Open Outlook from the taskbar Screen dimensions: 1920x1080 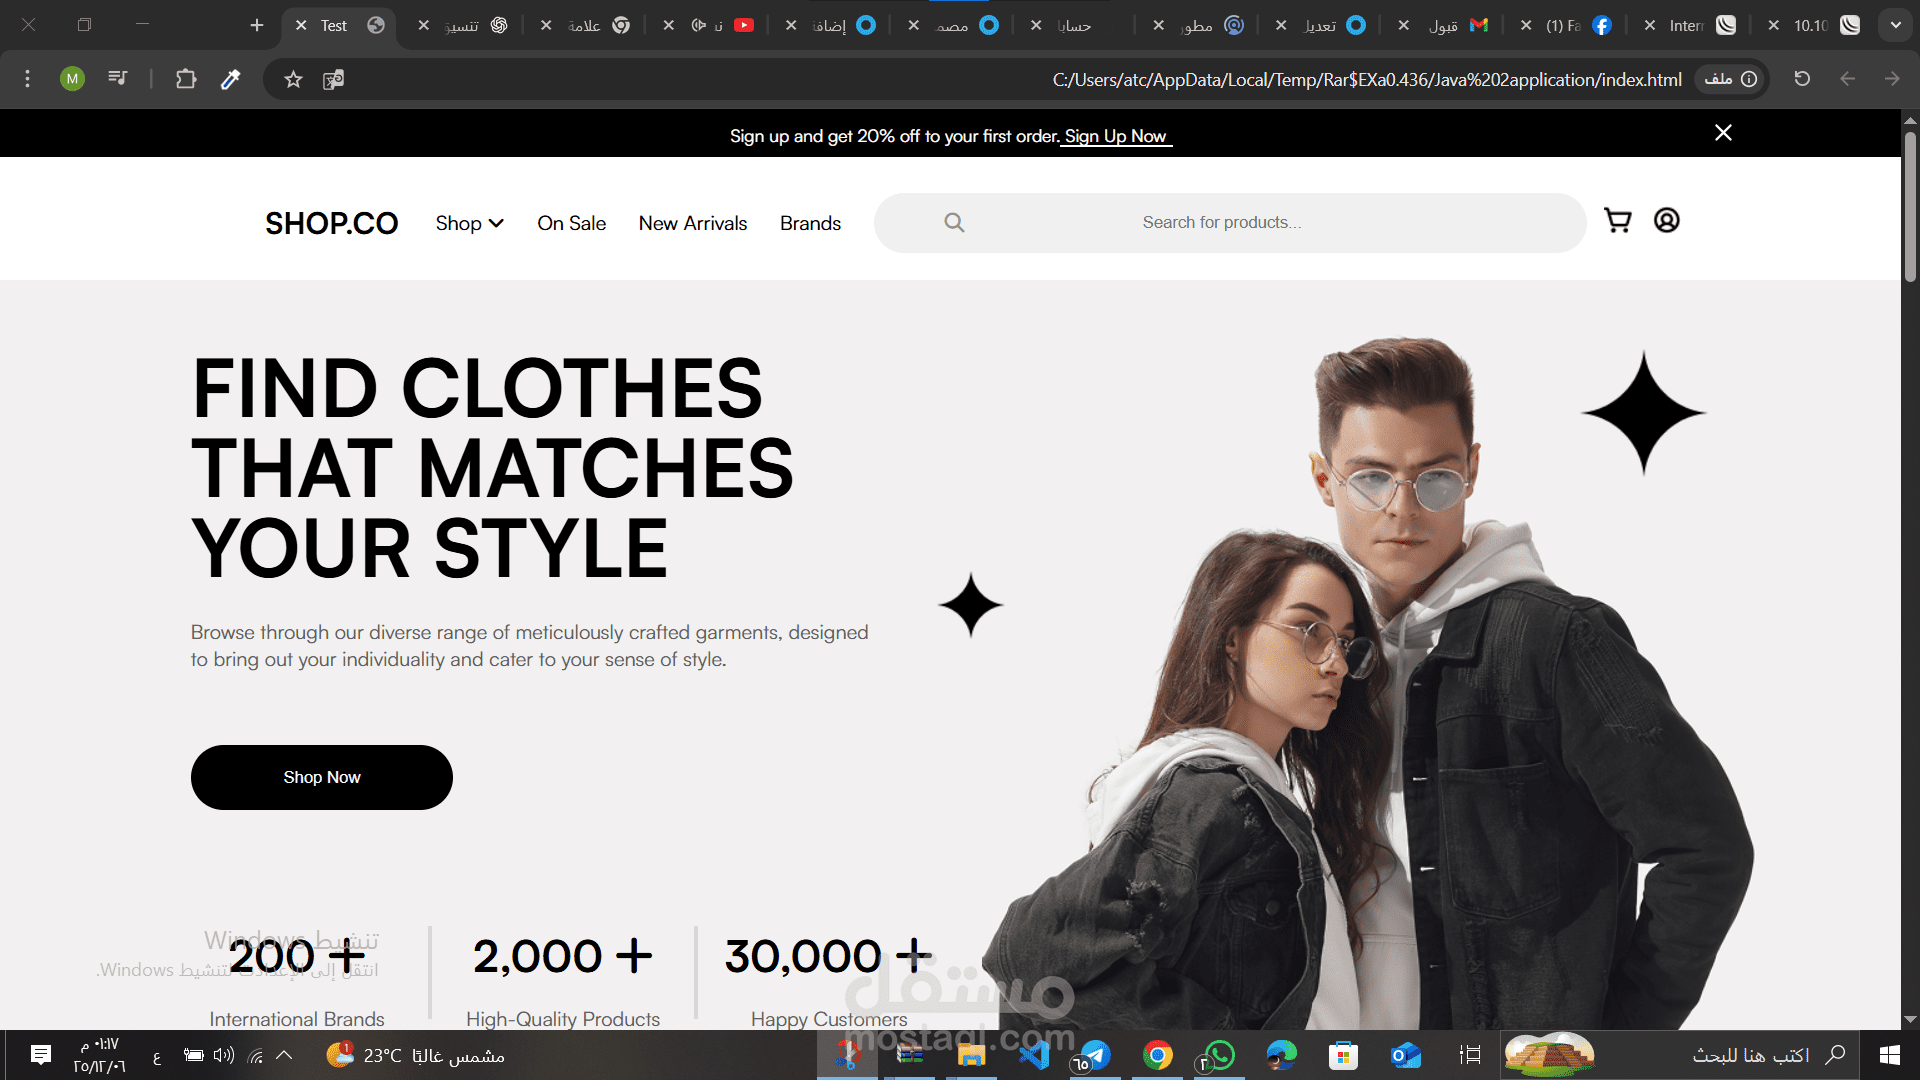click(x=1406, y=1055)
